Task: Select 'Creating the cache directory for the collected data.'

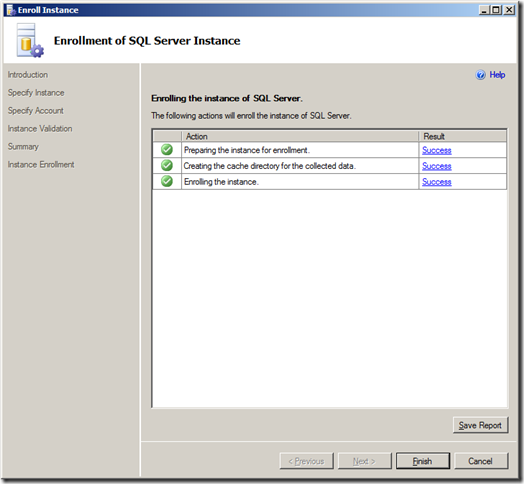Action: pyautogui.click(x=270, y=166)
